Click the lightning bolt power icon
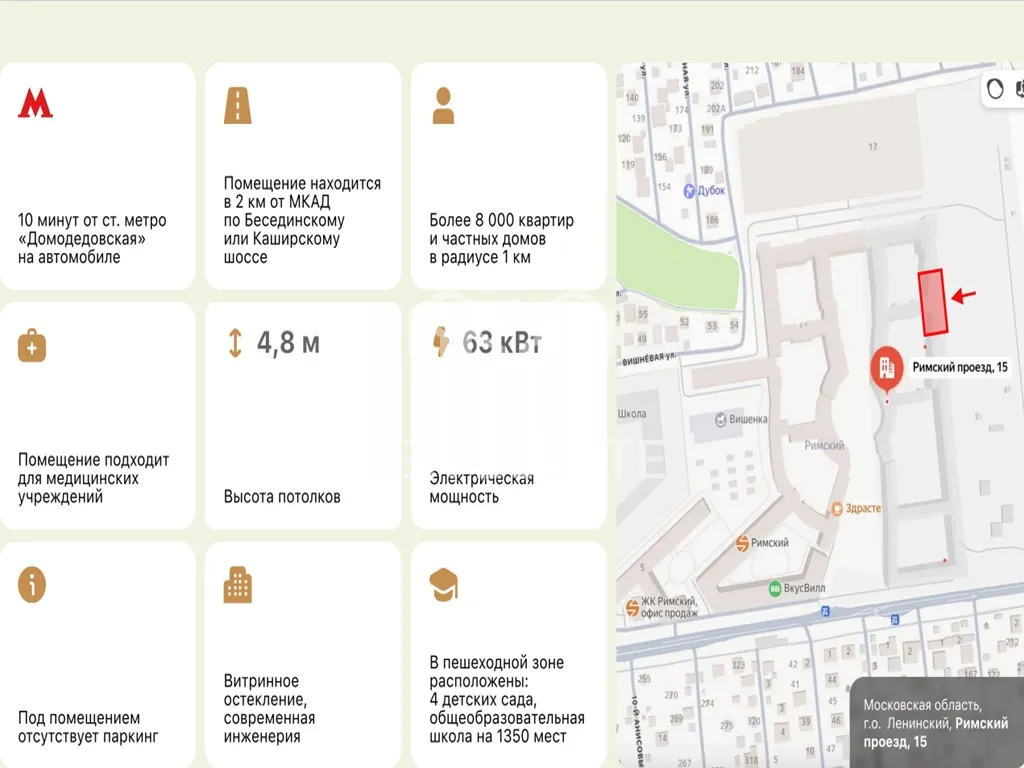1024x768 pixels. 440,342
